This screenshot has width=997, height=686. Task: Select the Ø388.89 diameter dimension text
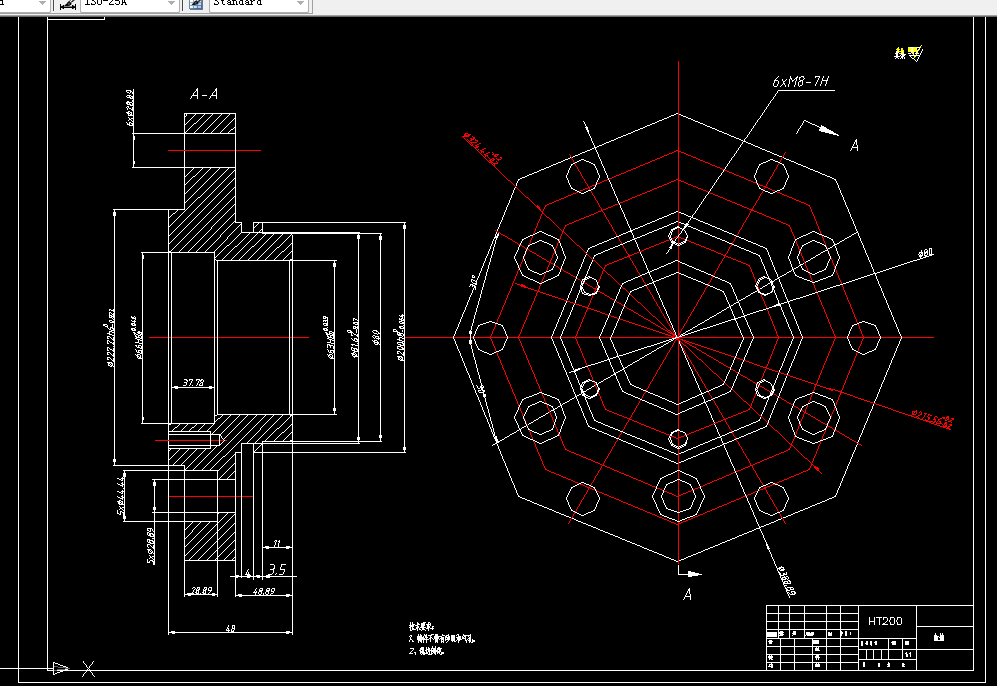pyautogui.click(x=786, y=581)
